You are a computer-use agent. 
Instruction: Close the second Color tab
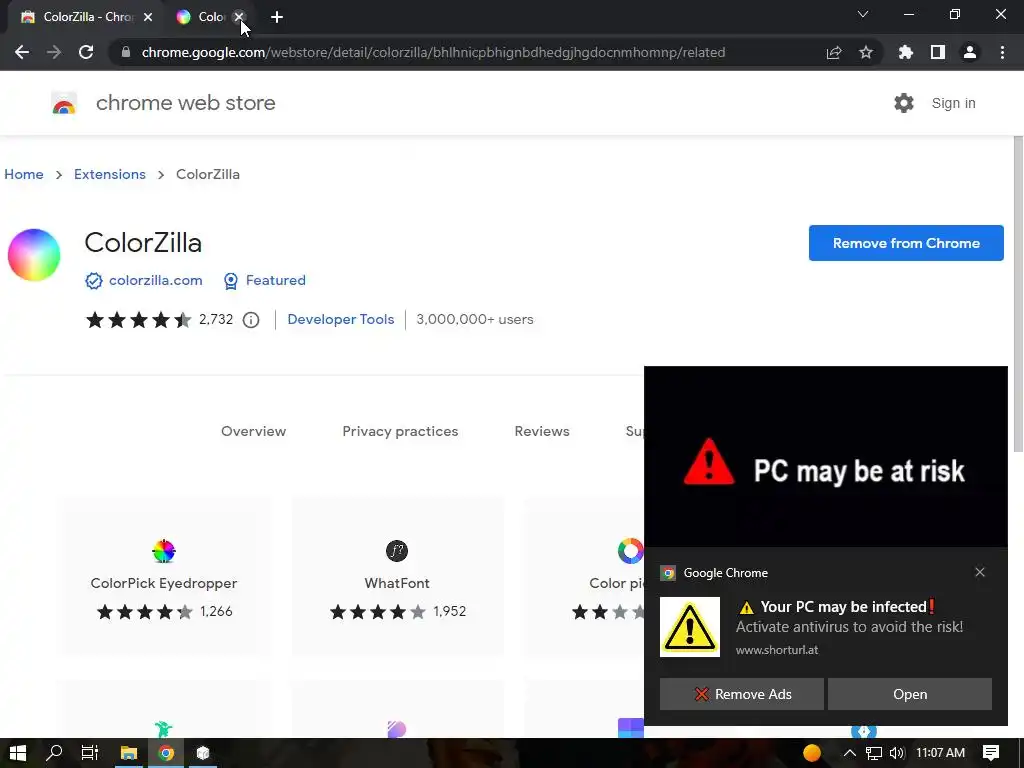[239, 17]
